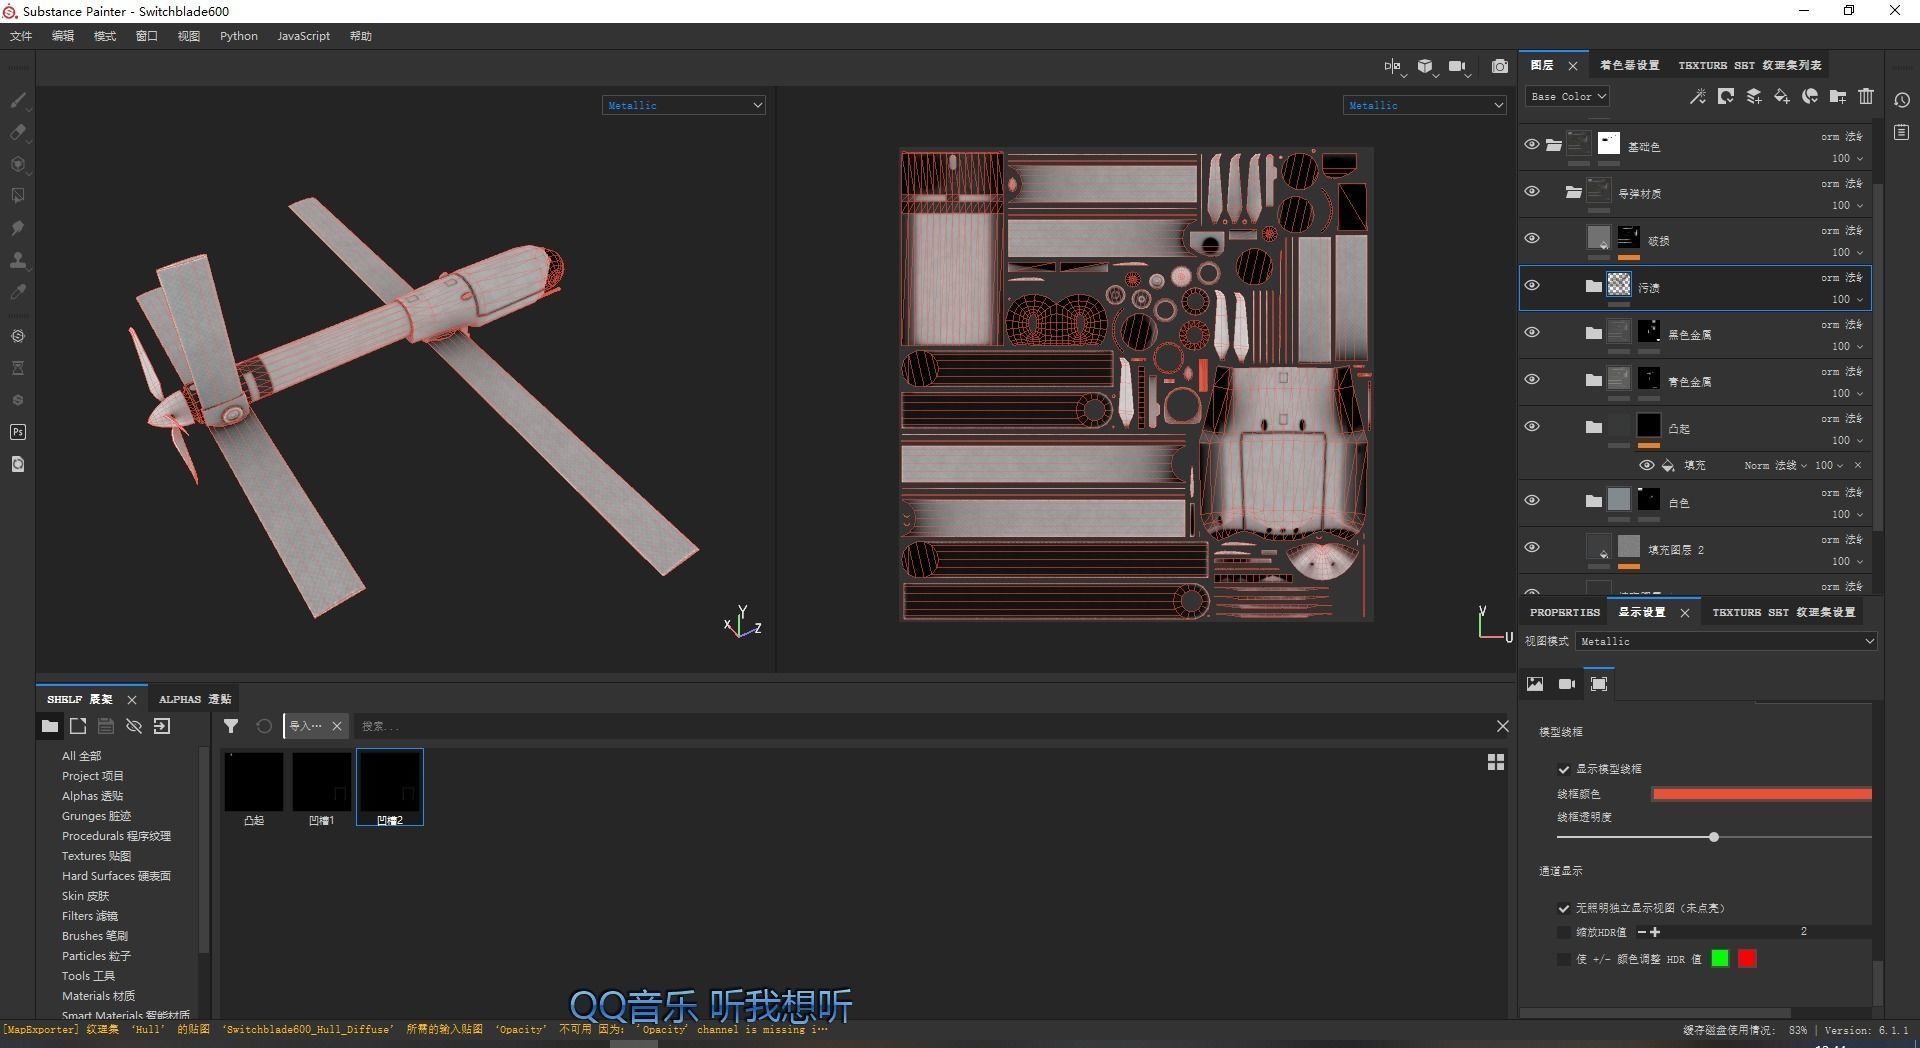The image size is (1920, 1048).
Task: Open blend mode dropdown of 填充 effect
Action: point(1776,466)
